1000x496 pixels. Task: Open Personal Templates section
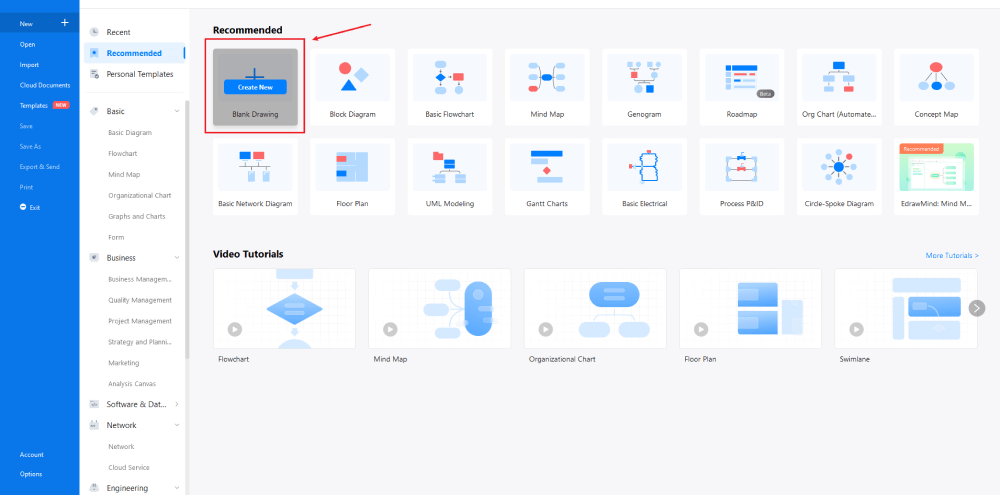click(x=139, y=74)
